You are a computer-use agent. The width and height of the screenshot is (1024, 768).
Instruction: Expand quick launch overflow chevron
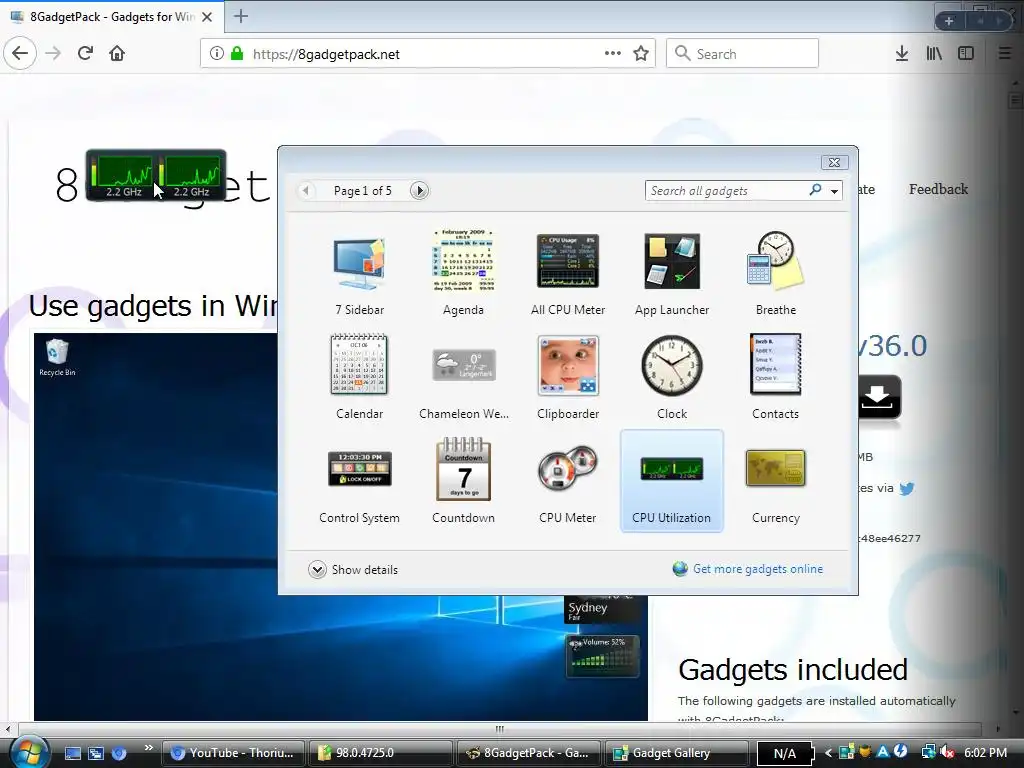148,748
